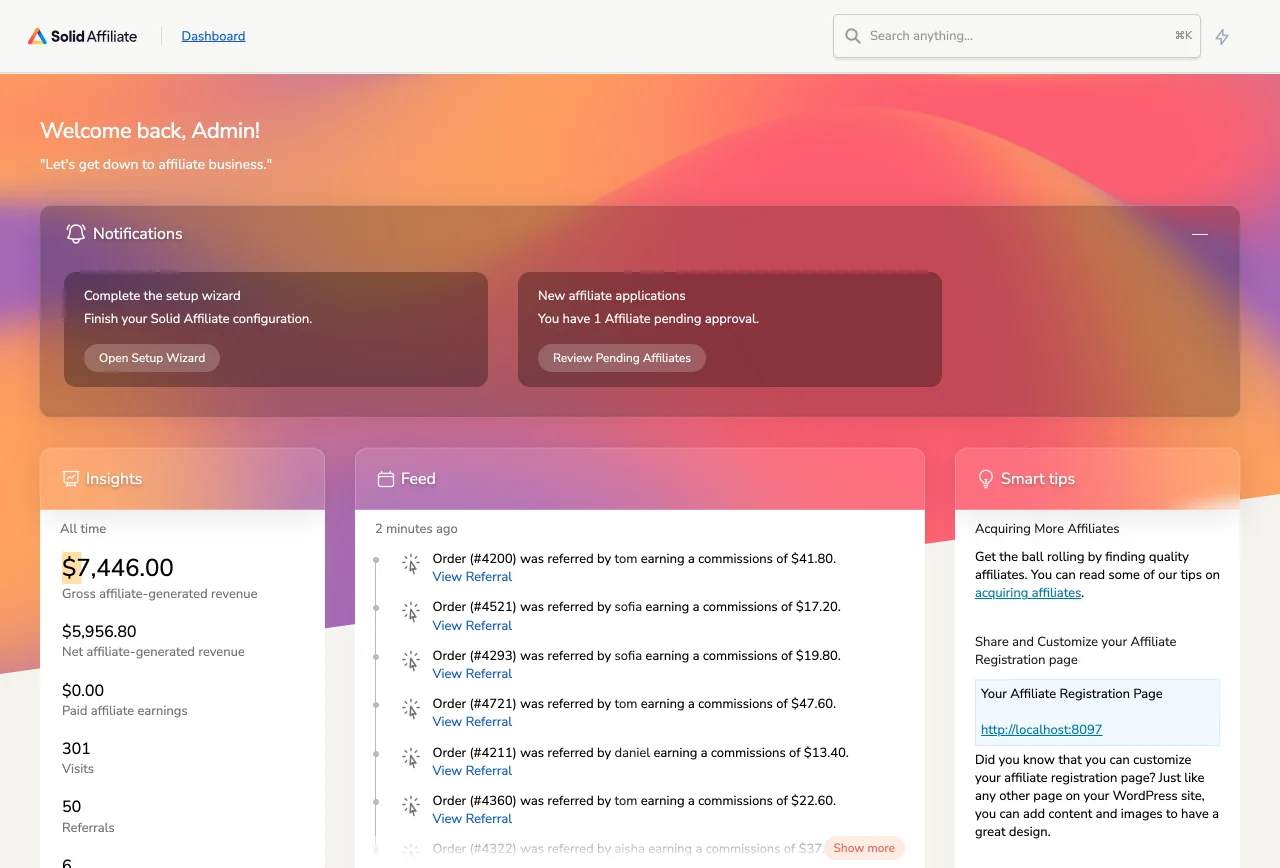Open the Dashboard link in header

213,36
